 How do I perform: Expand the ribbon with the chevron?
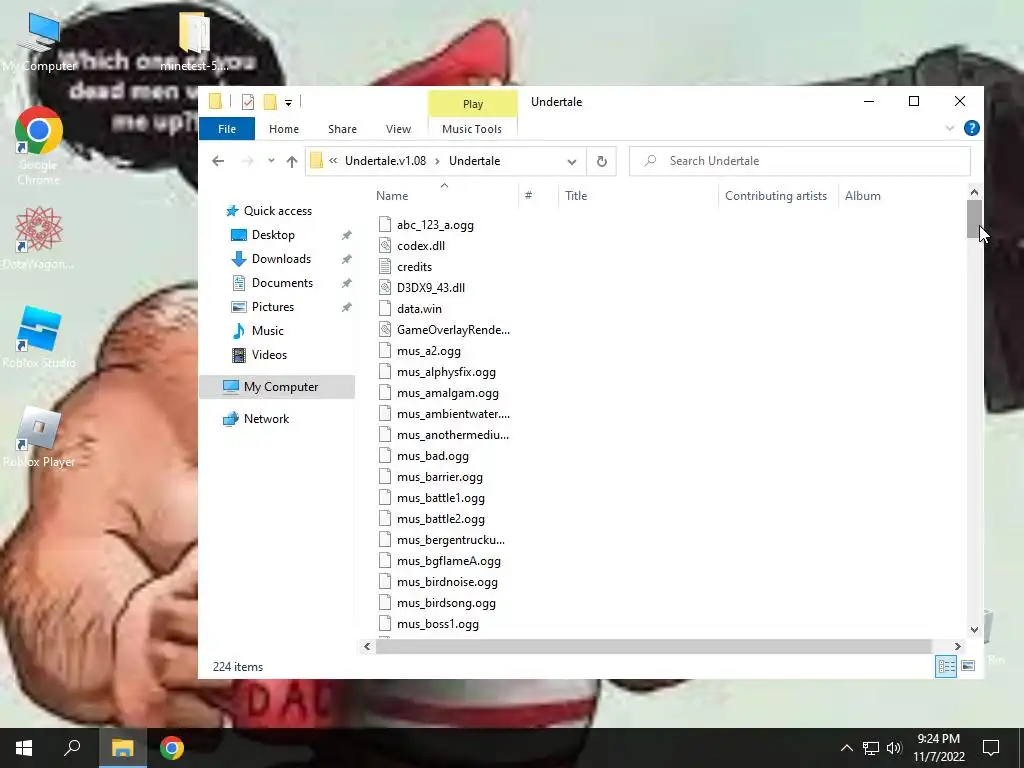(950, 128)
